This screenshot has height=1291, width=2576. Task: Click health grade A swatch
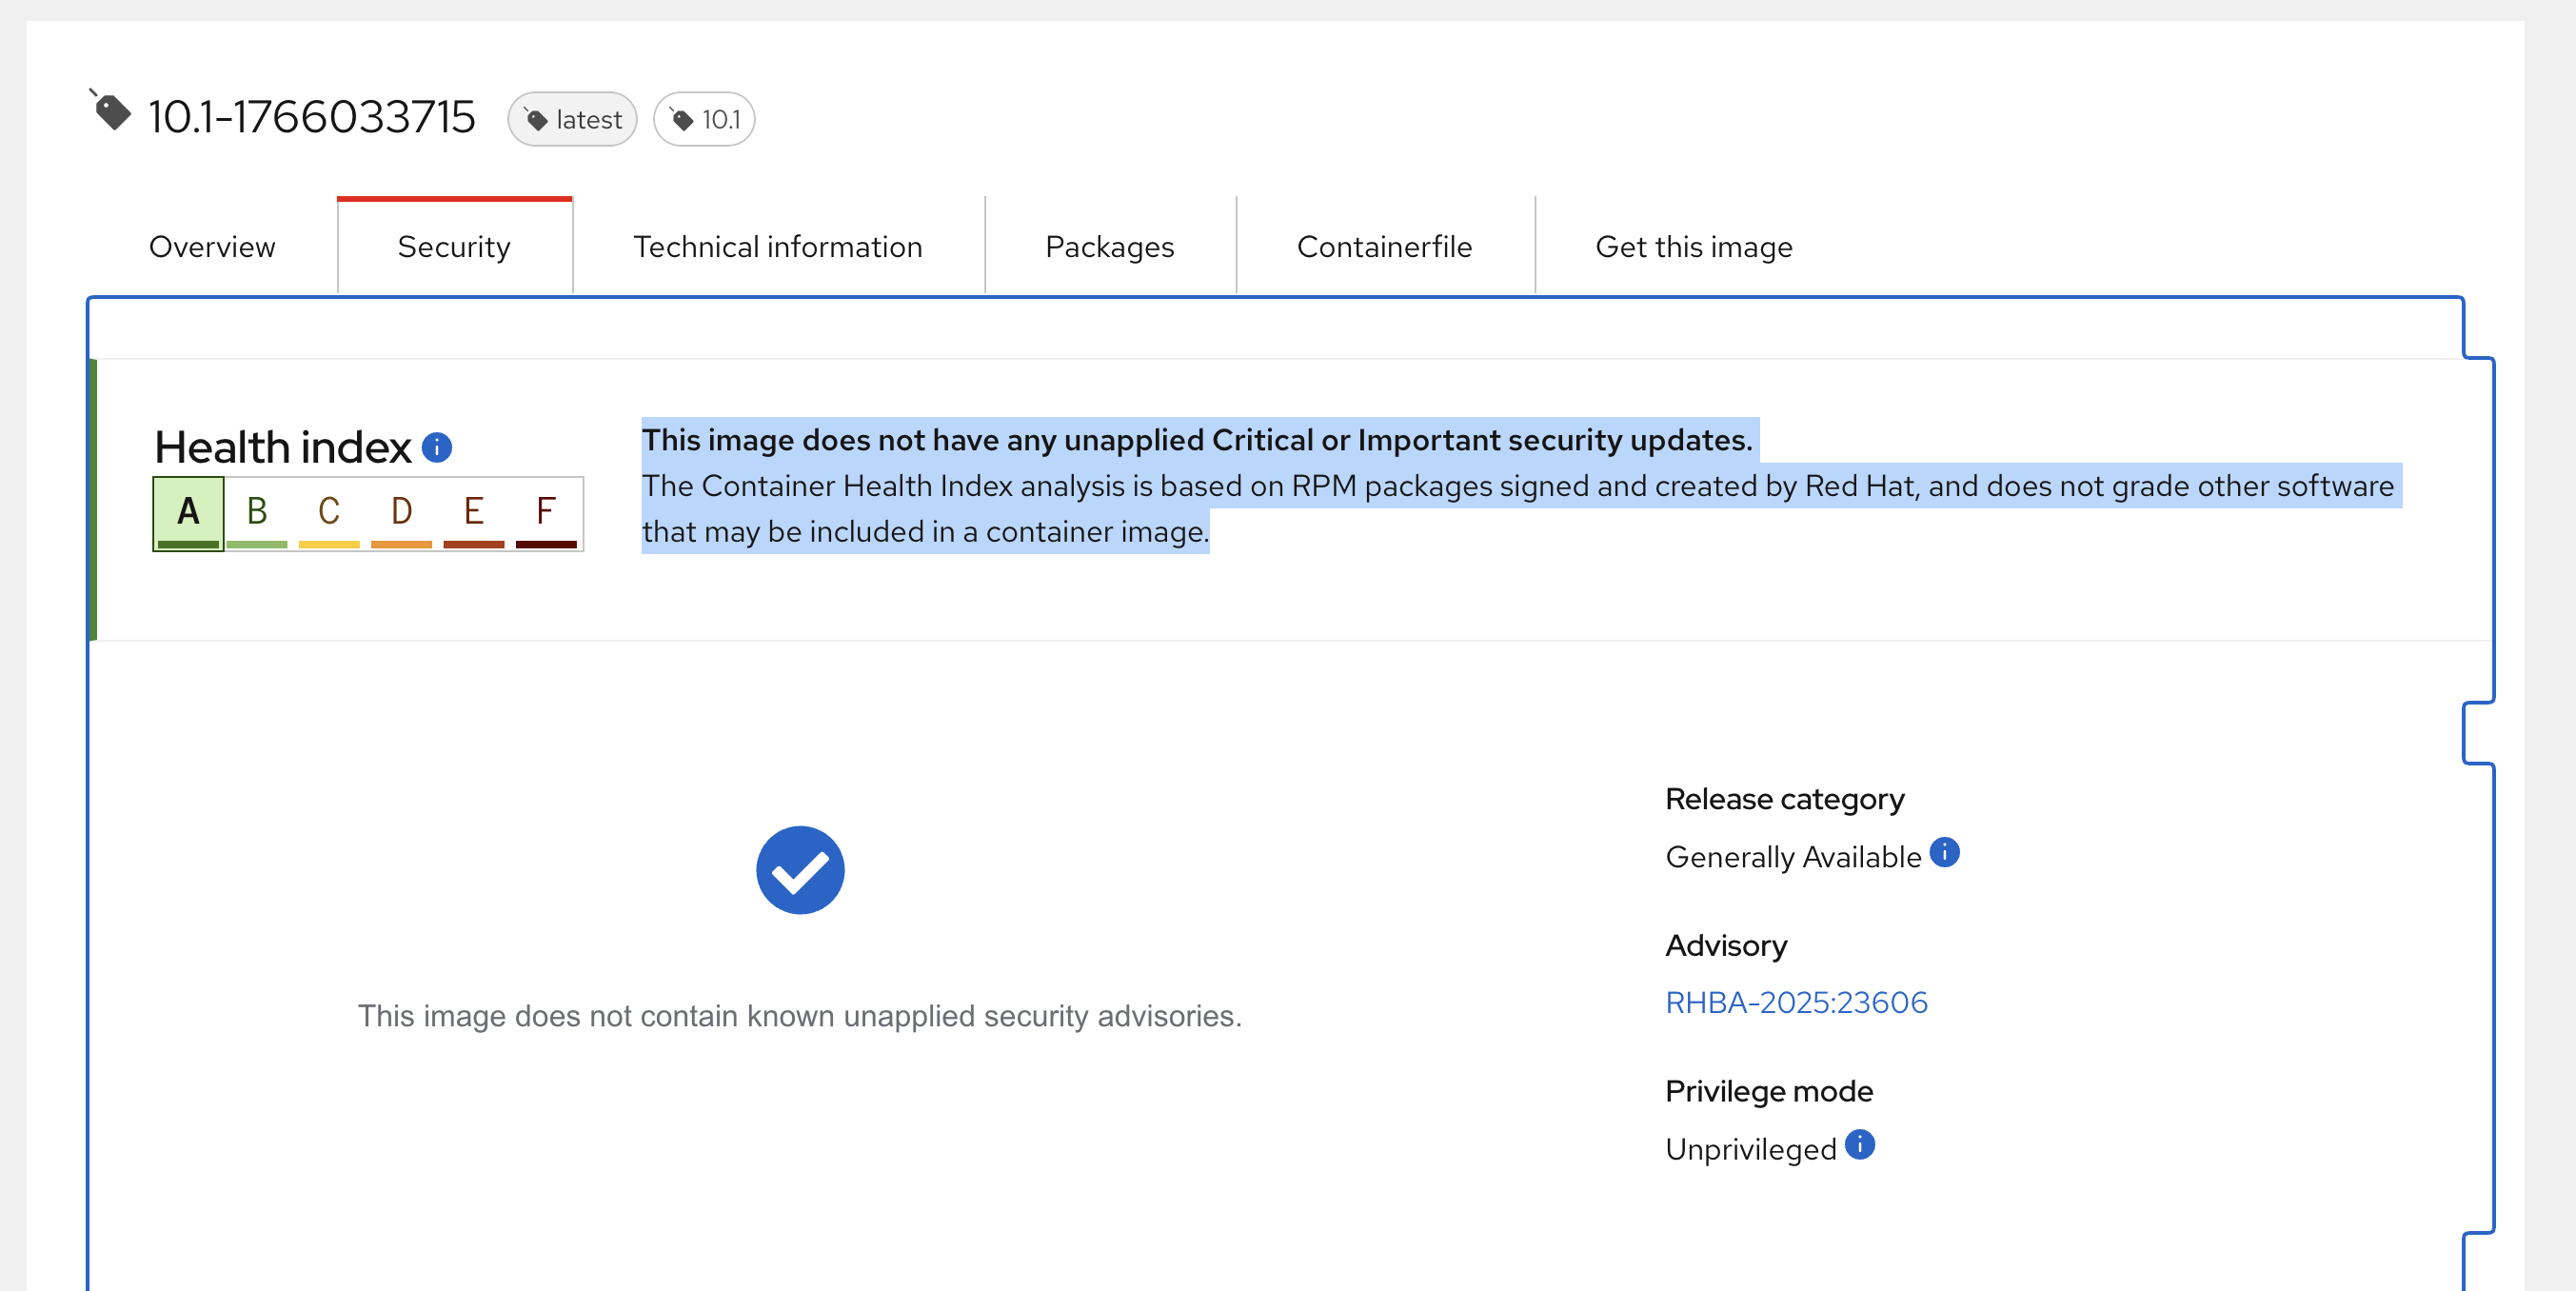(188, 513)
